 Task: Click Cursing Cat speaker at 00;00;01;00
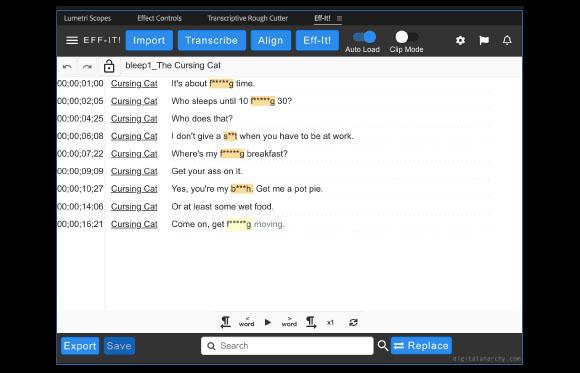click(x=134, y=84)
